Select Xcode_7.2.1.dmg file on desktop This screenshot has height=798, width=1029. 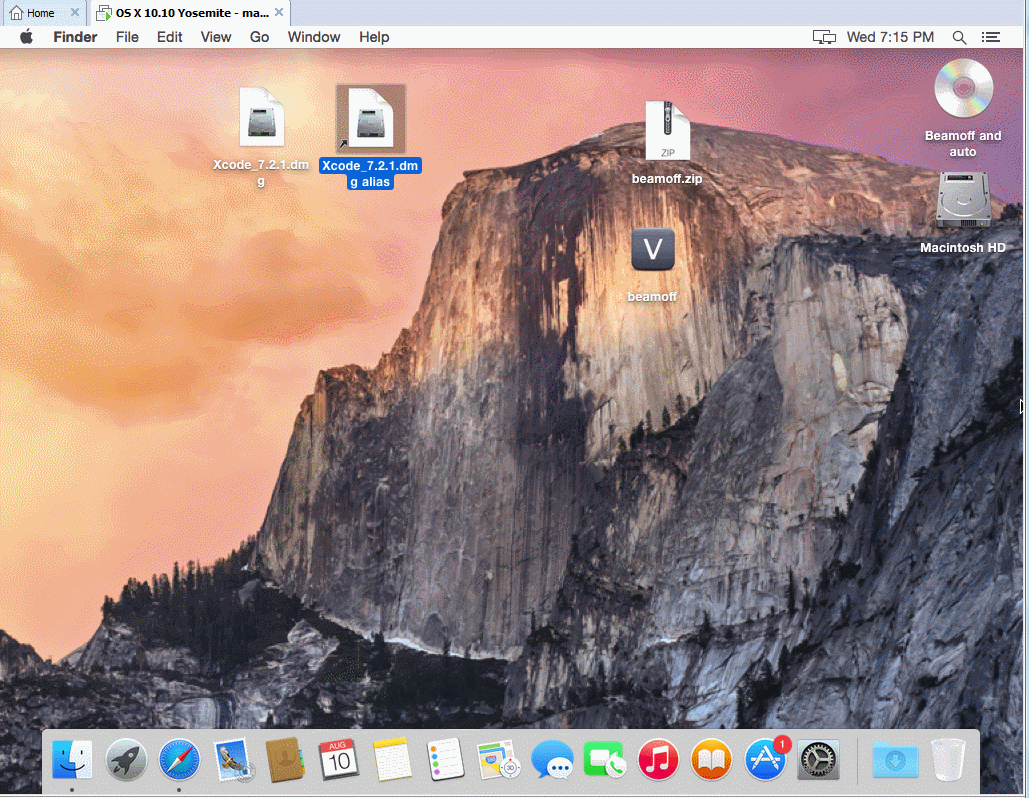(261, 117)
